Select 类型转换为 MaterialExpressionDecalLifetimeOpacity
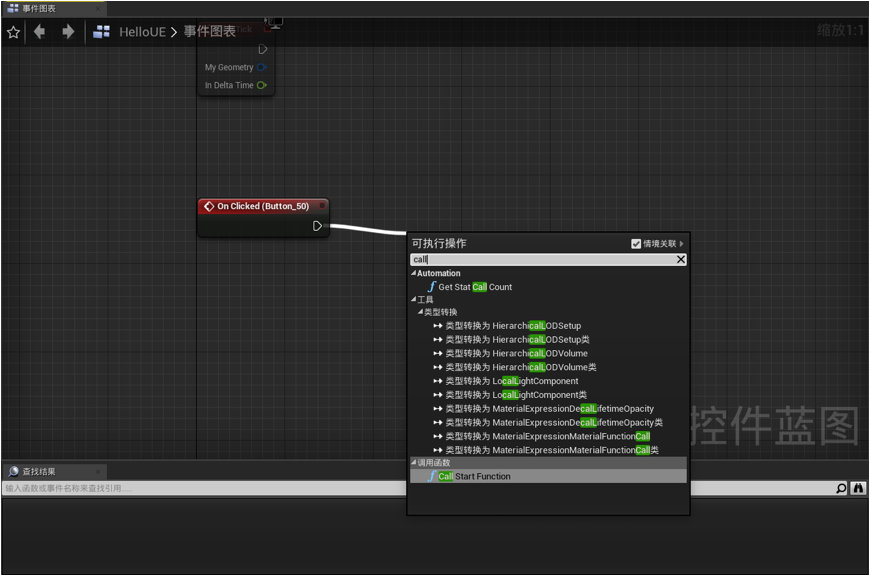Screen dimensions: 869x576 click(x=549, y=409)
